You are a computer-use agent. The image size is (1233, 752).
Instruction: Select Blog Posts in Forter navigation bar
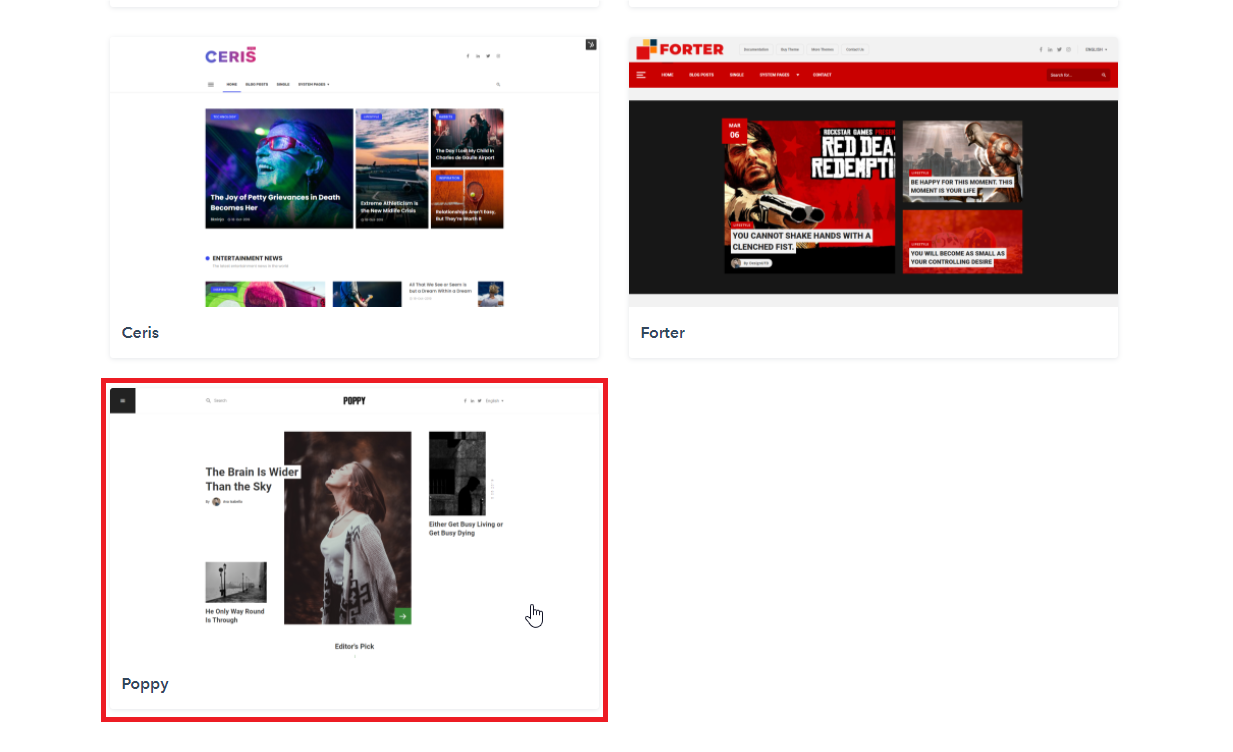pos(702,75)
